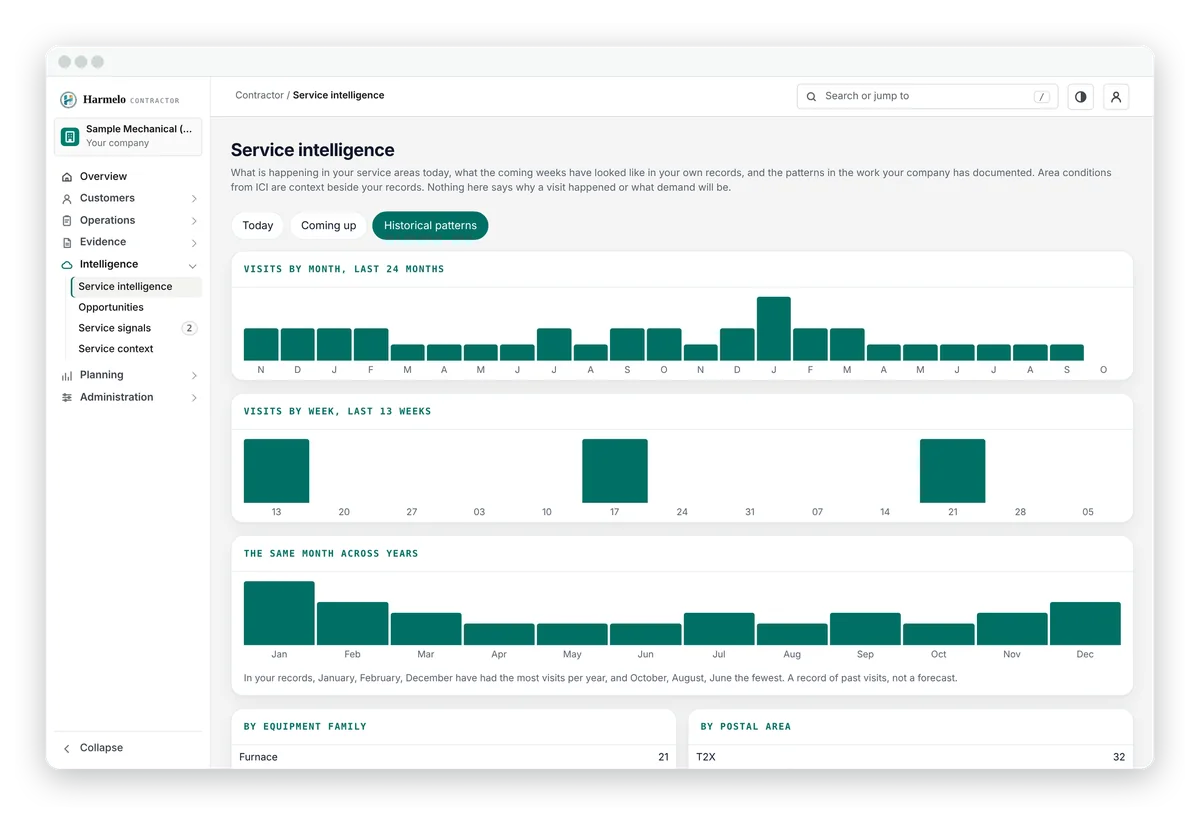The height and width of the screenshot is (815, 1200).
Task: Open the Operations menu item
Action: point(128,221)
